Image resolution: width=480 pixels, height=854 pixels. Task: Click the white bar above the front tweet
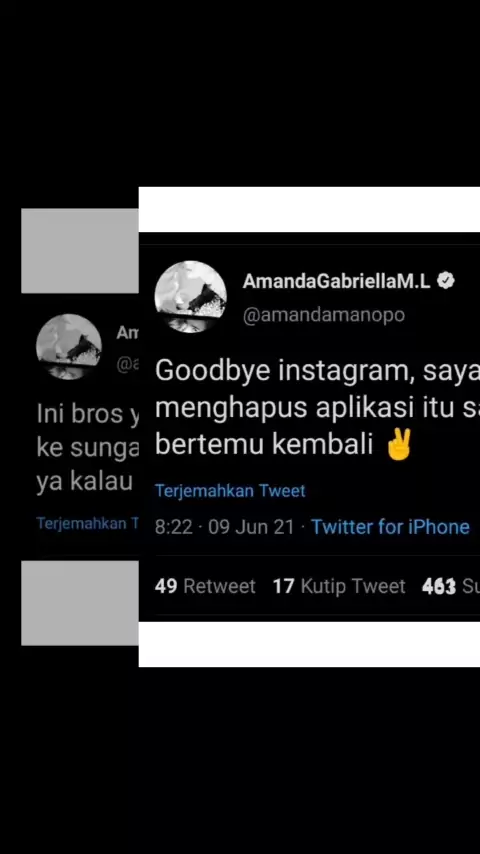309,209
